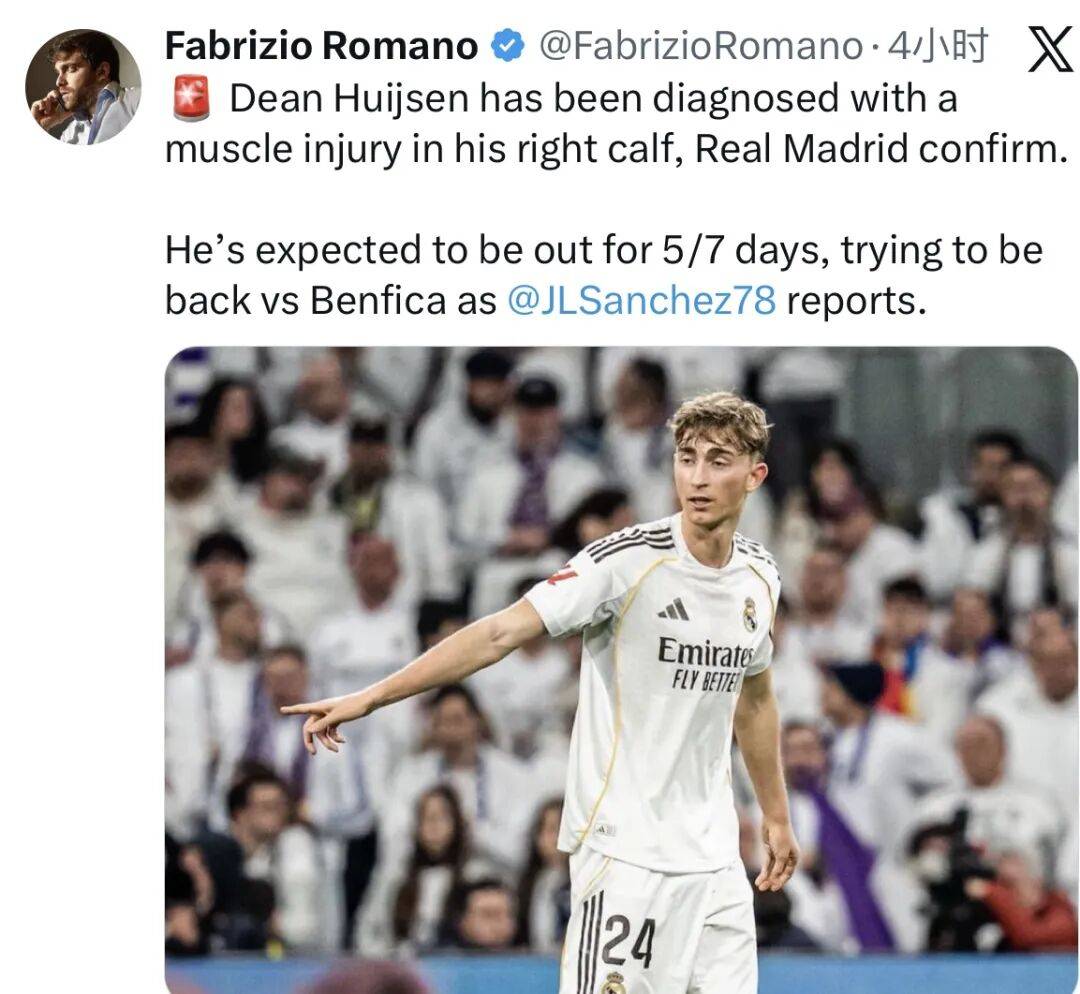Viewport: 1080px width, 994px height.
Task: Click the blue verified badge
Action: pyautogui.click(x=508, y=46)
